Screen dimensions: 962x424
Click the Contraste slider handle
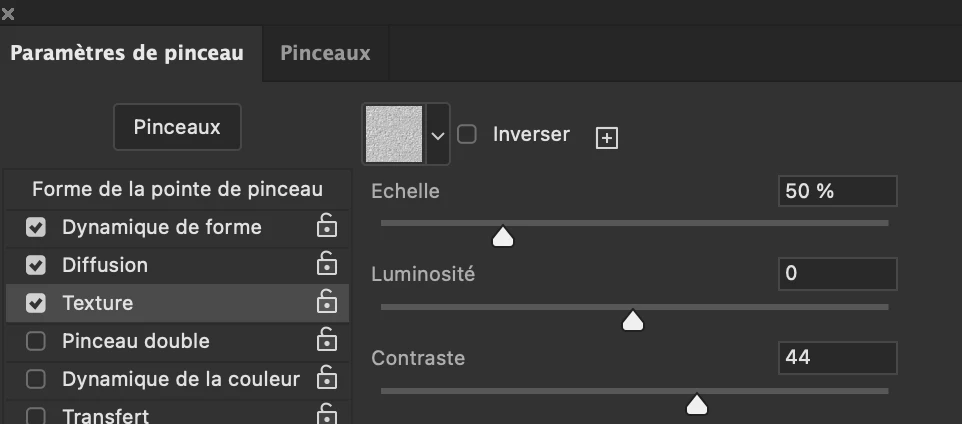(696, 404)
